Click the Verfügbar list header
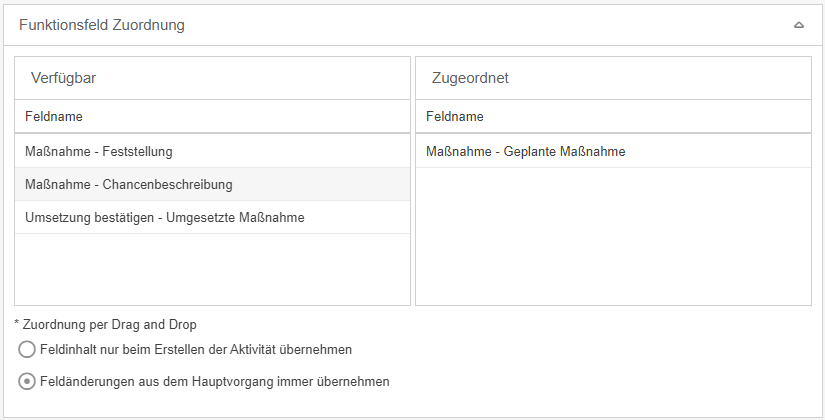 (64, 77)
